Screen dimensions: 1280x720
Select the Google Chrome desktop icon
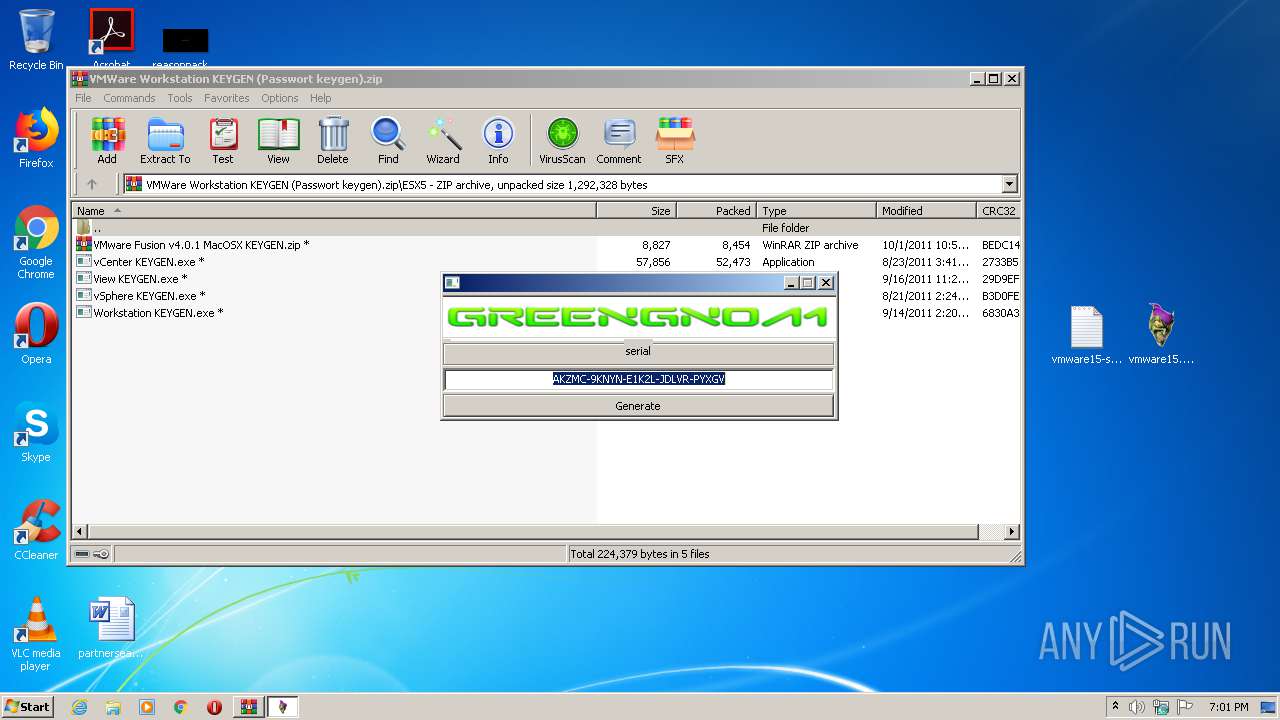tap(36, 243)
